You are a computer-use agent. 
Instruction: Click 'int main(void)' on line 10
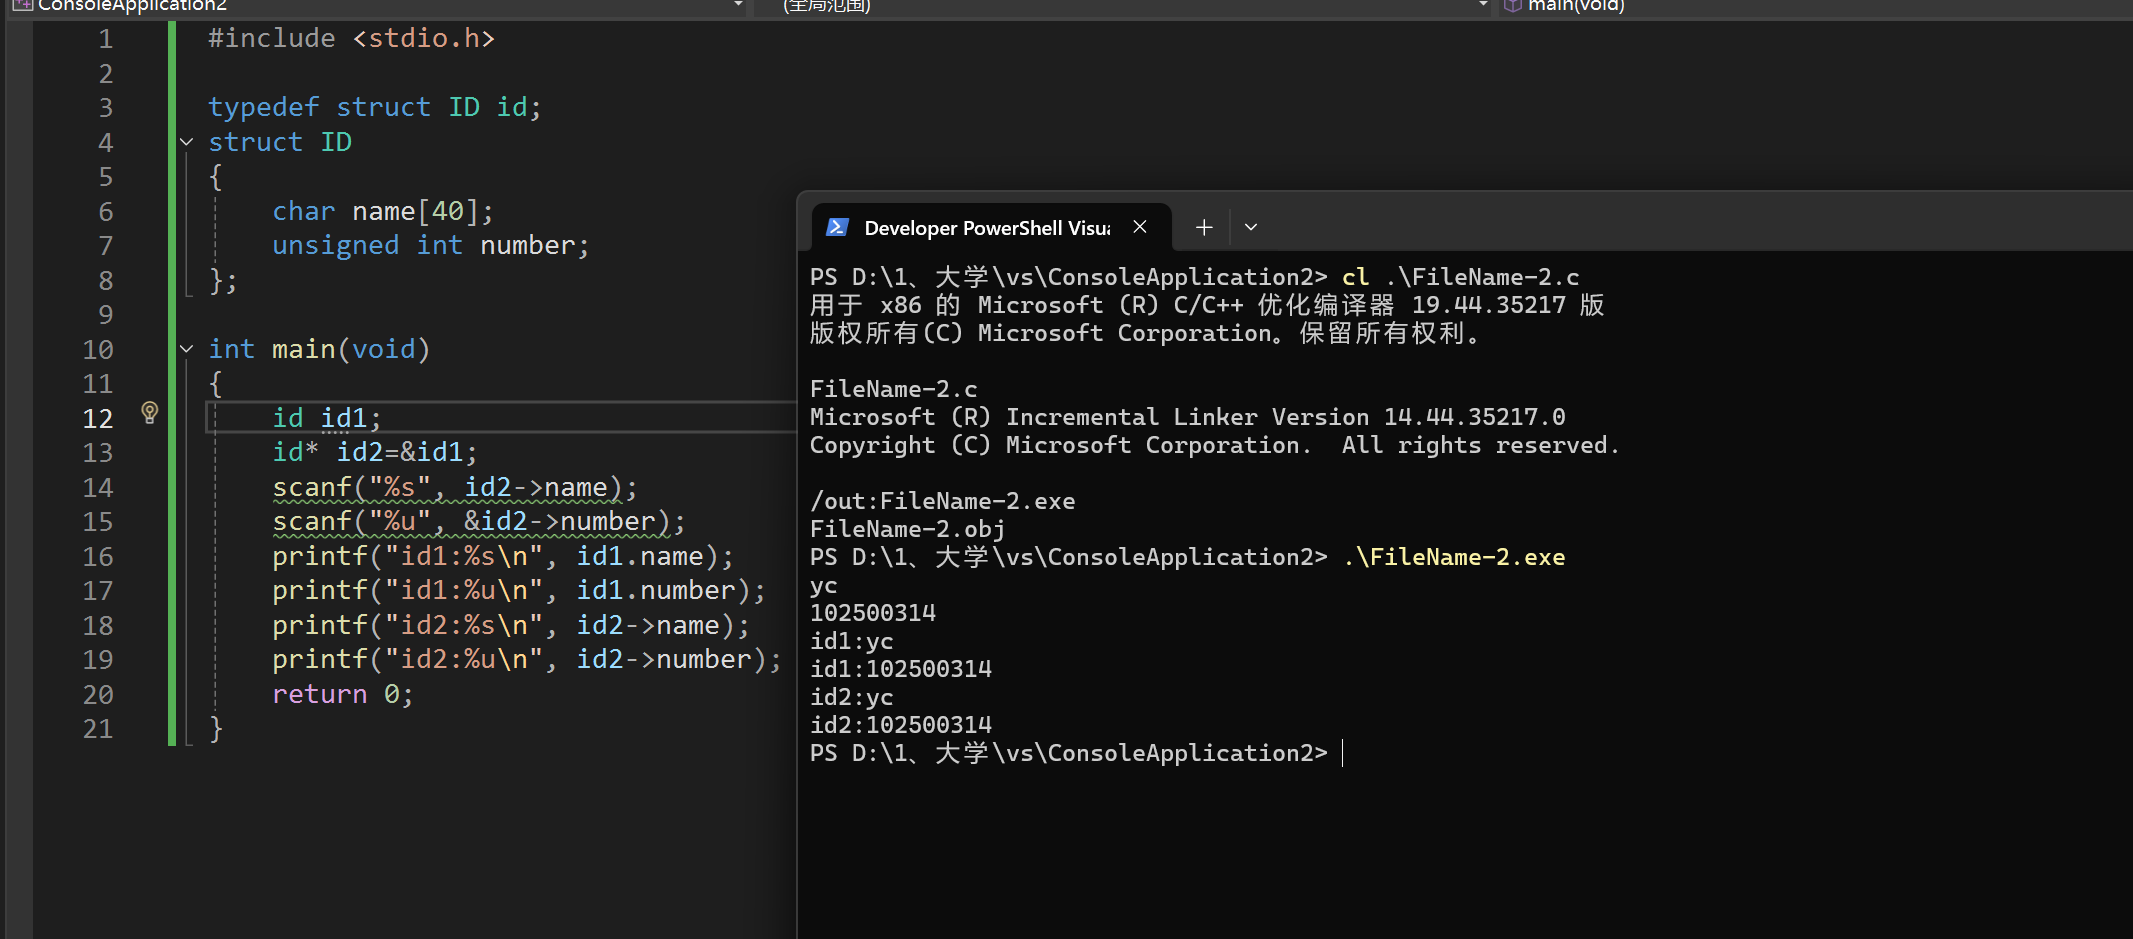319,349
